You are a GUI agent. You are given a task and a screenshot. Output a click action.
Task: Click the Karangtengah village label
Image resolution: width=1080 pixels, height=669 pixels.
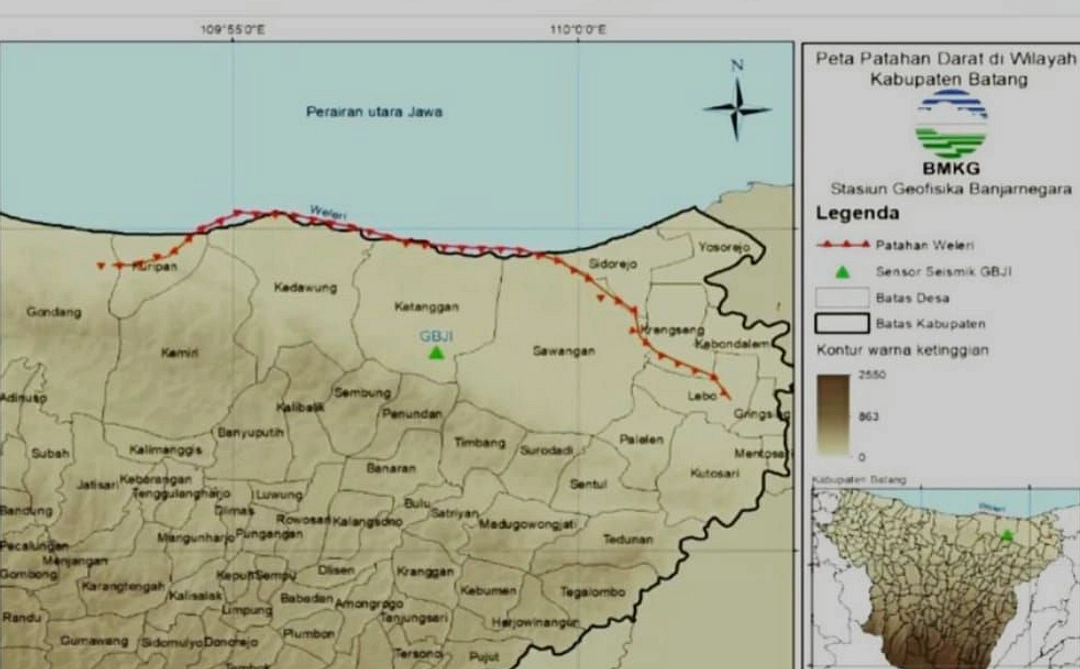tap(123, 587)
